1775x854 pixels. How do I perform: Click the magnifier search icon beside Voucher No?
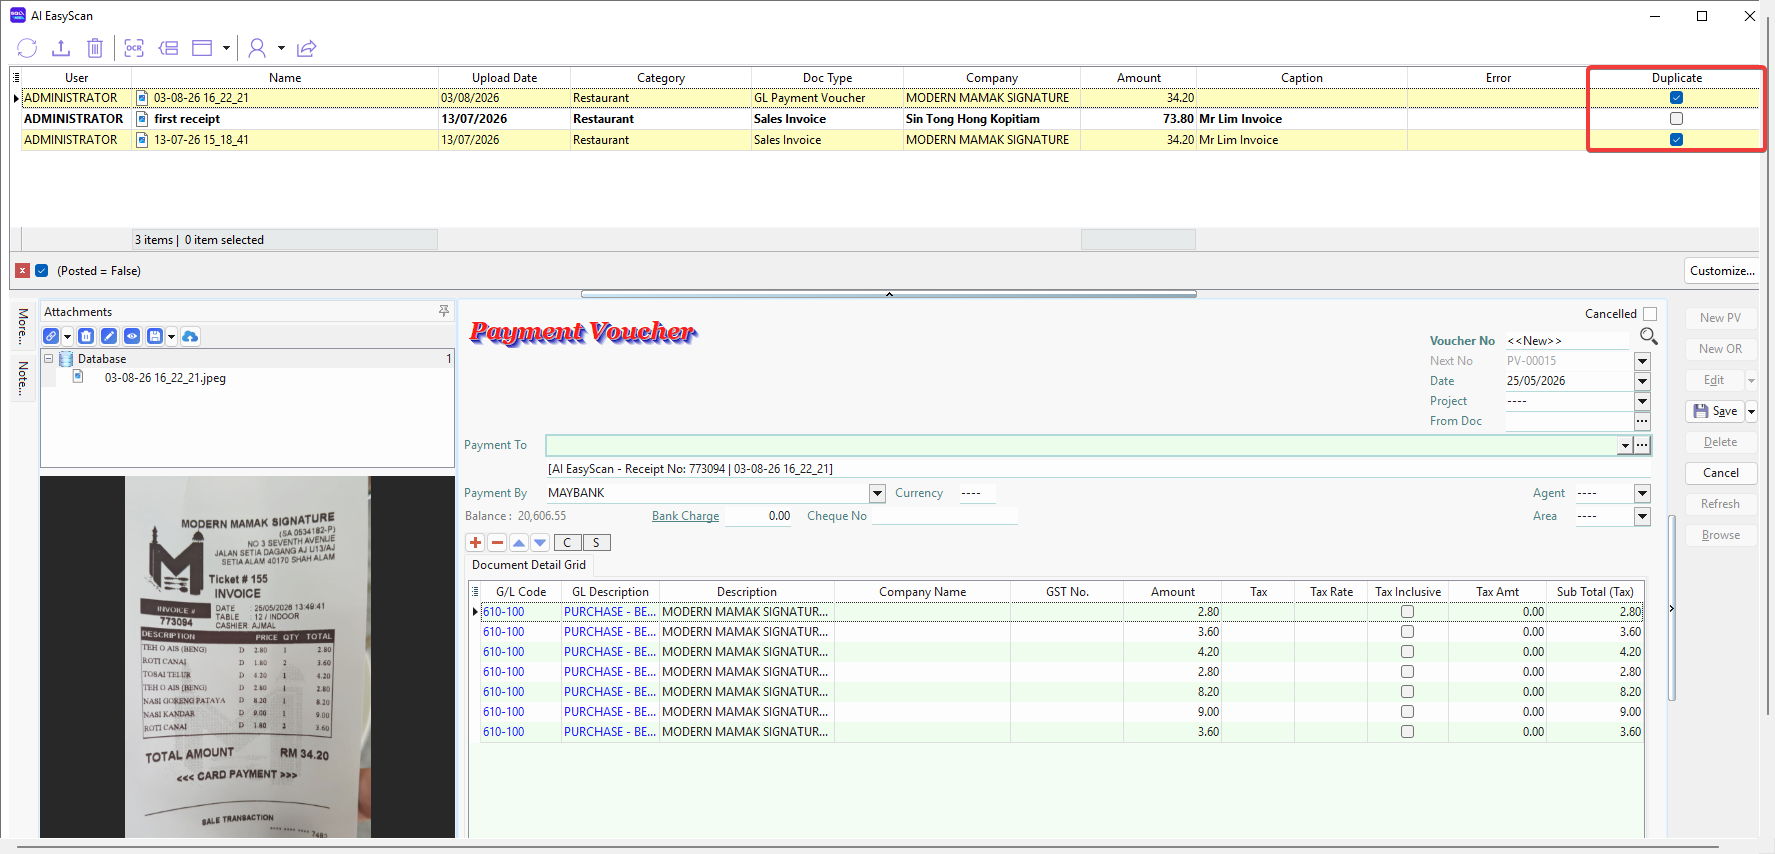coord(1649,336)
